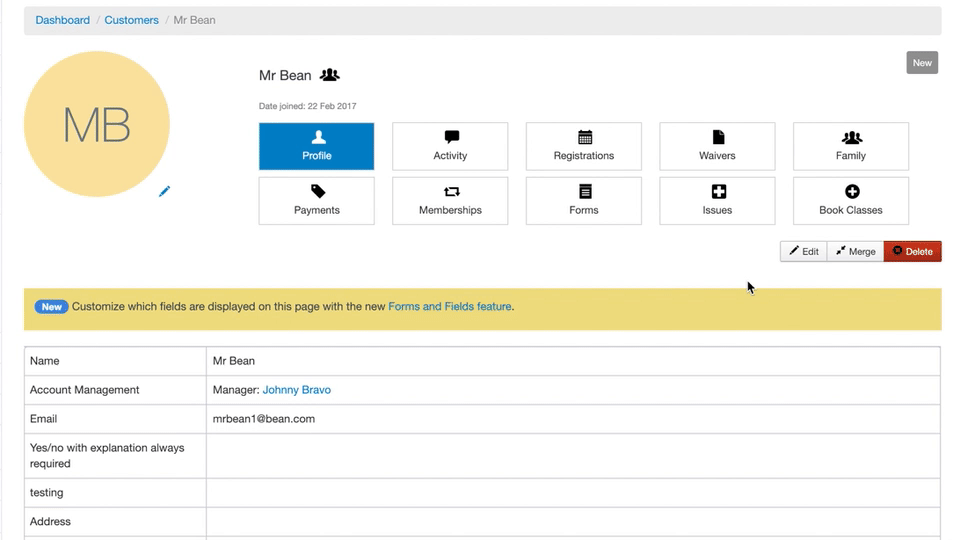Image resolution: width=960 pixels, height=540 pixels.
Task: Open the Issues tab
Action: click(x=717, y=201)
